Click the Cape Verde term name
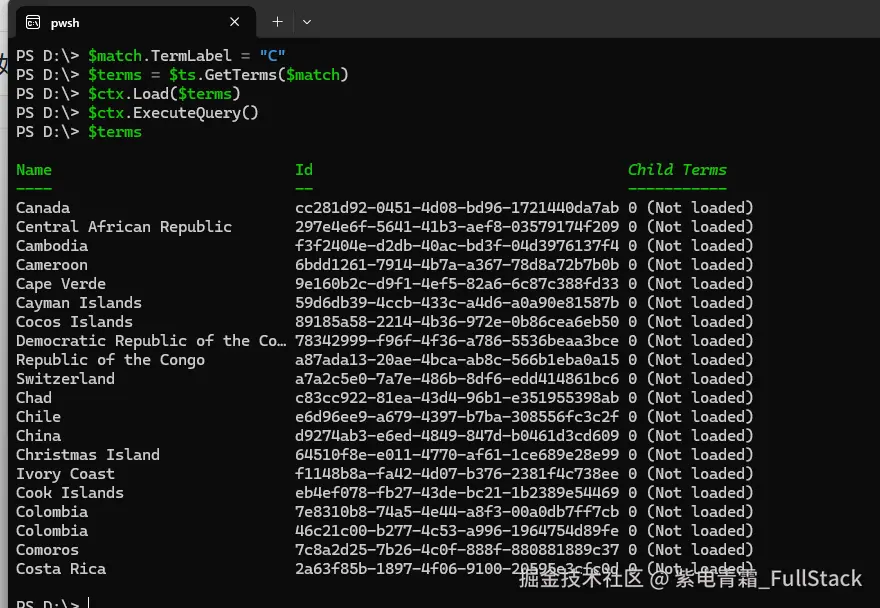 pyautogui.click(x=61, y=284)
